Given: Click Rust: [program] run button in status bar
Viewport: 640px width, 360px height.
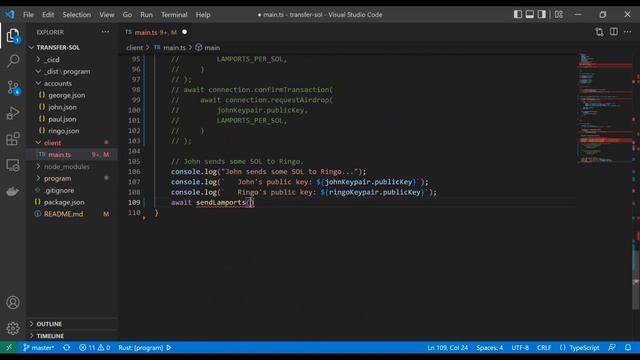Looking at the screenshot, I should [145, 348].
